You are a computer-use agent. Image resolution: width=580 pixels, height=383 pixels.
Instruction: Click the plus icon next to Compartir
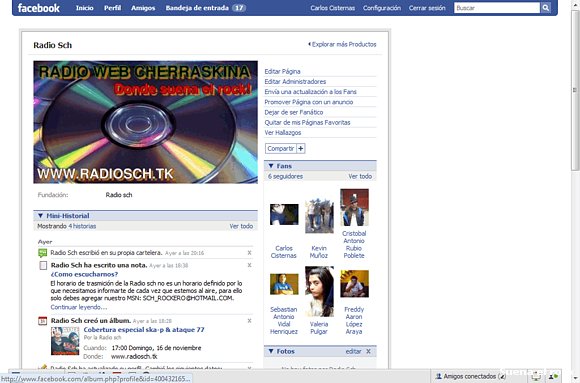301,148
